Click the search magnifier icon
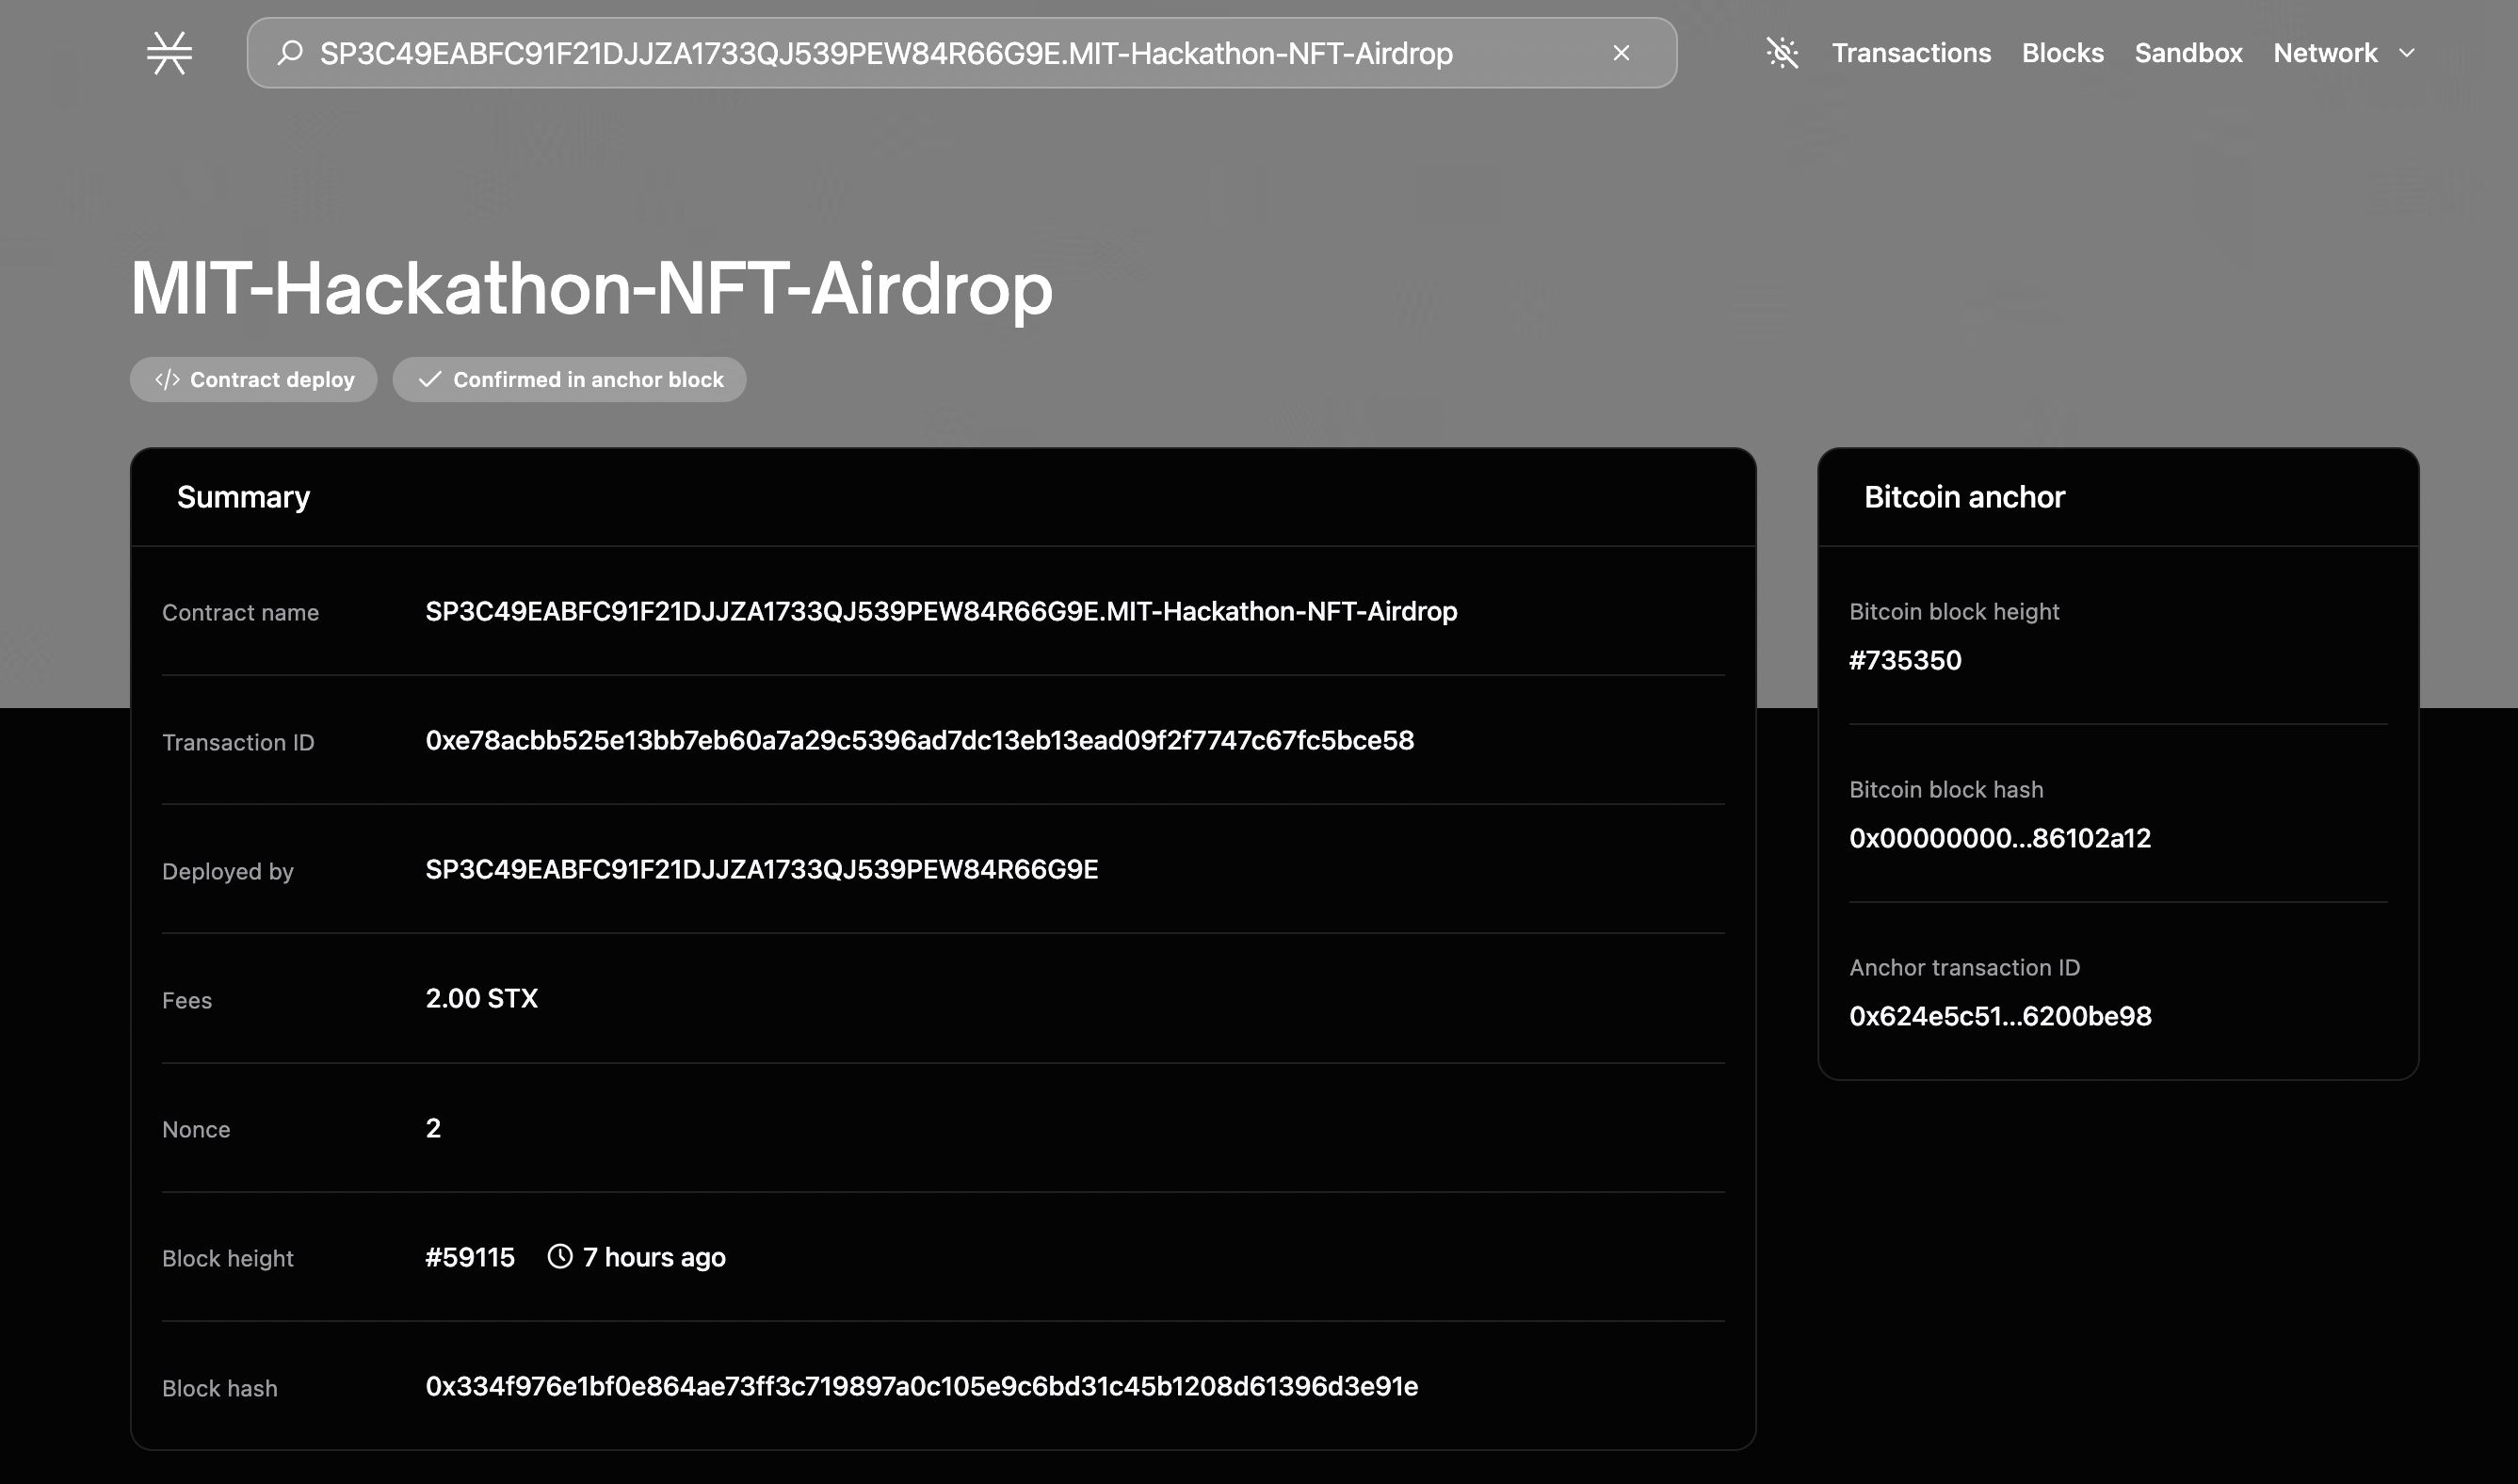The width and height of the screenshot is (2518, 1484). pyautogui.click(x=290, y=53)
